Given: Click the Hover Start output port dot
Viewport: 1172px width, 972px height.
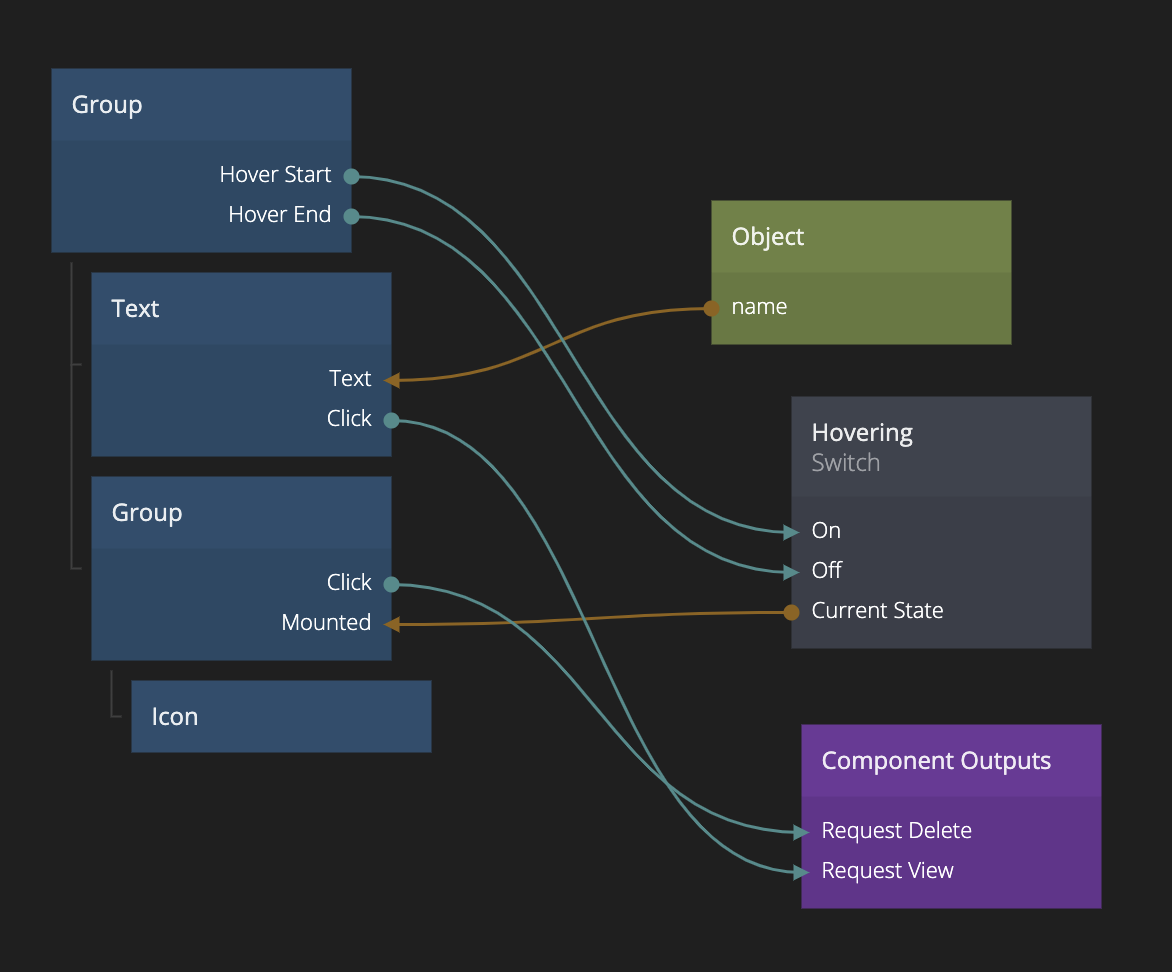Looking at the screenshot, I should pyautogui.click(x=351, y=176).
